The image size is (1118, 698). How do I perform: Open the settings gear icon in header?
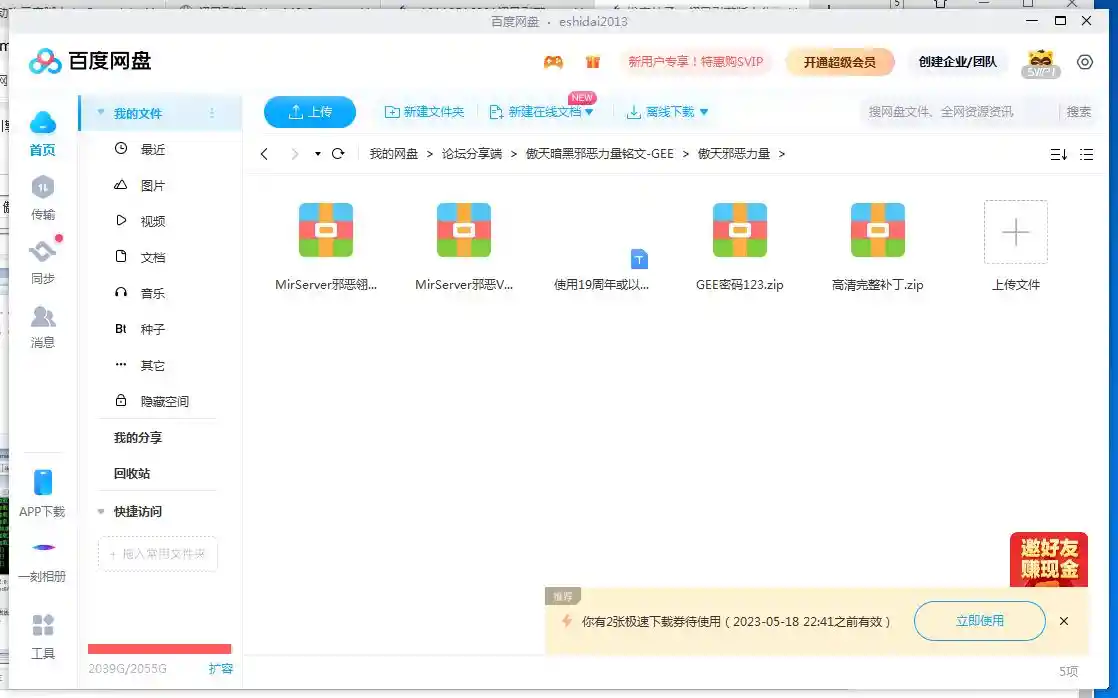coord(1084,62)
